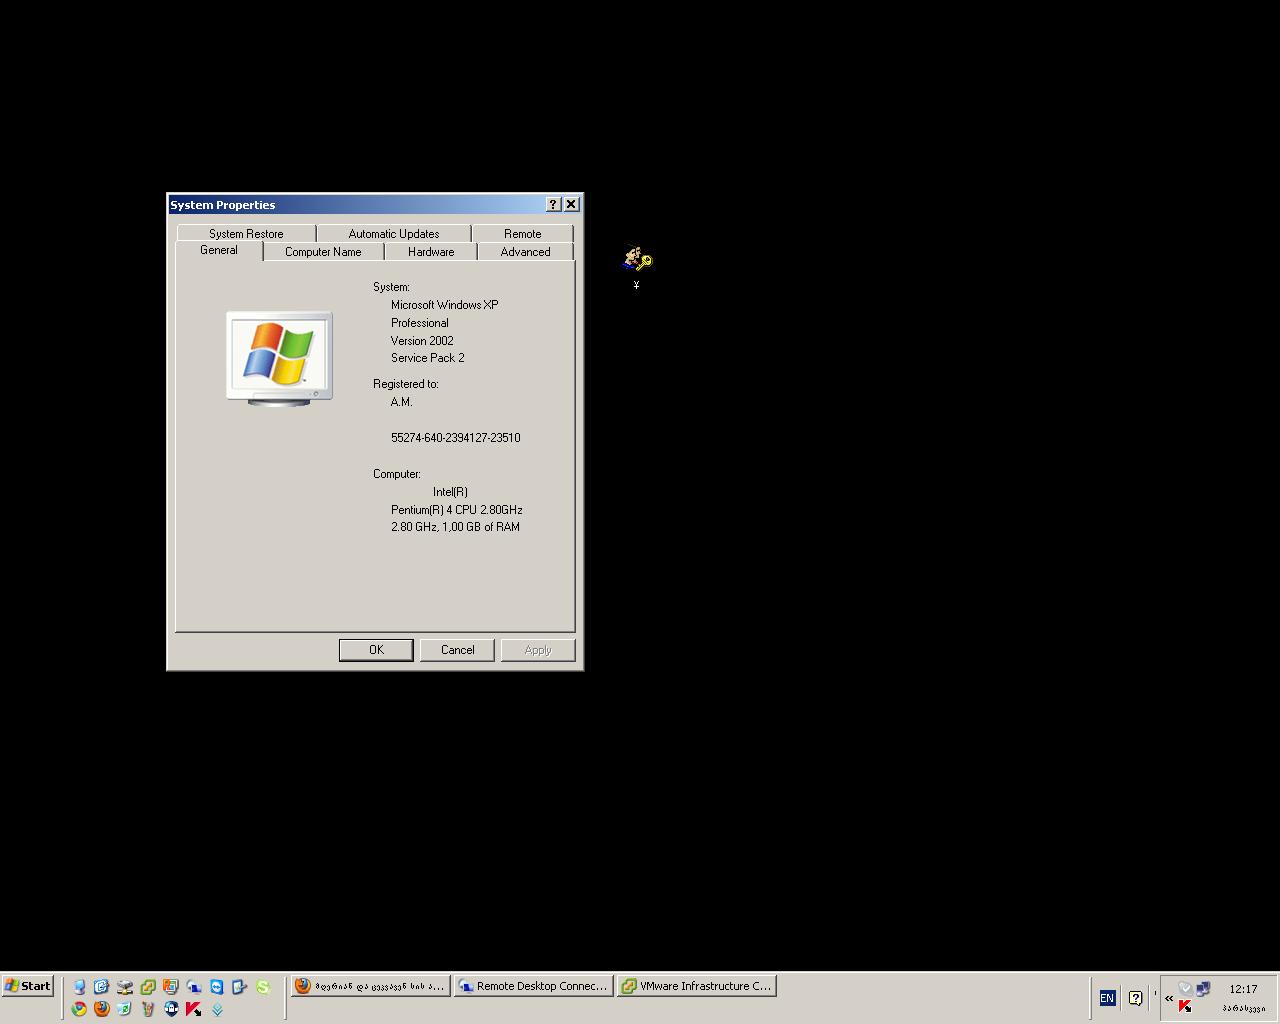Click the 'Professional' edition text
The image size is (1280, 1024).
point(419,323)
